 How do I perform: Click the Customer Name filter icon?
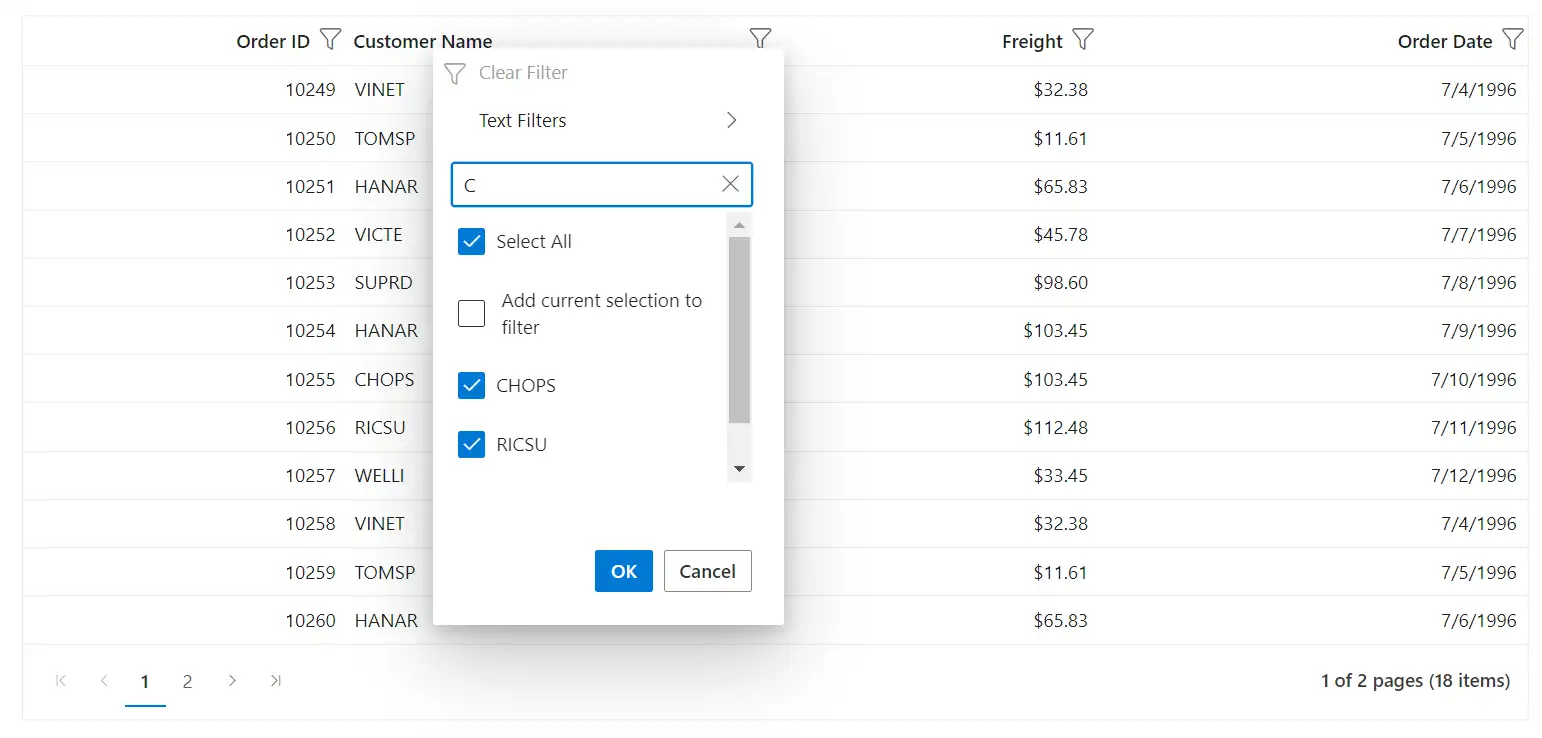(x=761, y=37)
